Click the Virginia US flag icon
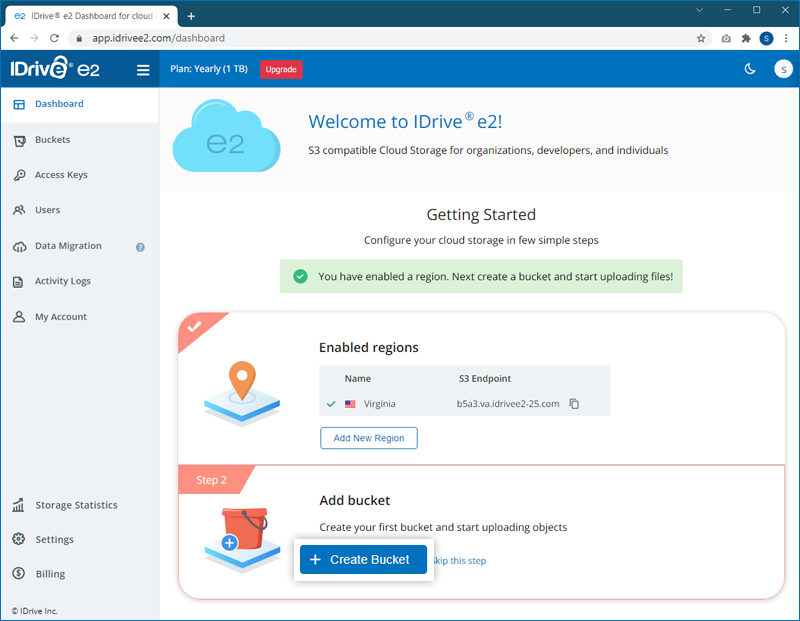 [350, 404]
